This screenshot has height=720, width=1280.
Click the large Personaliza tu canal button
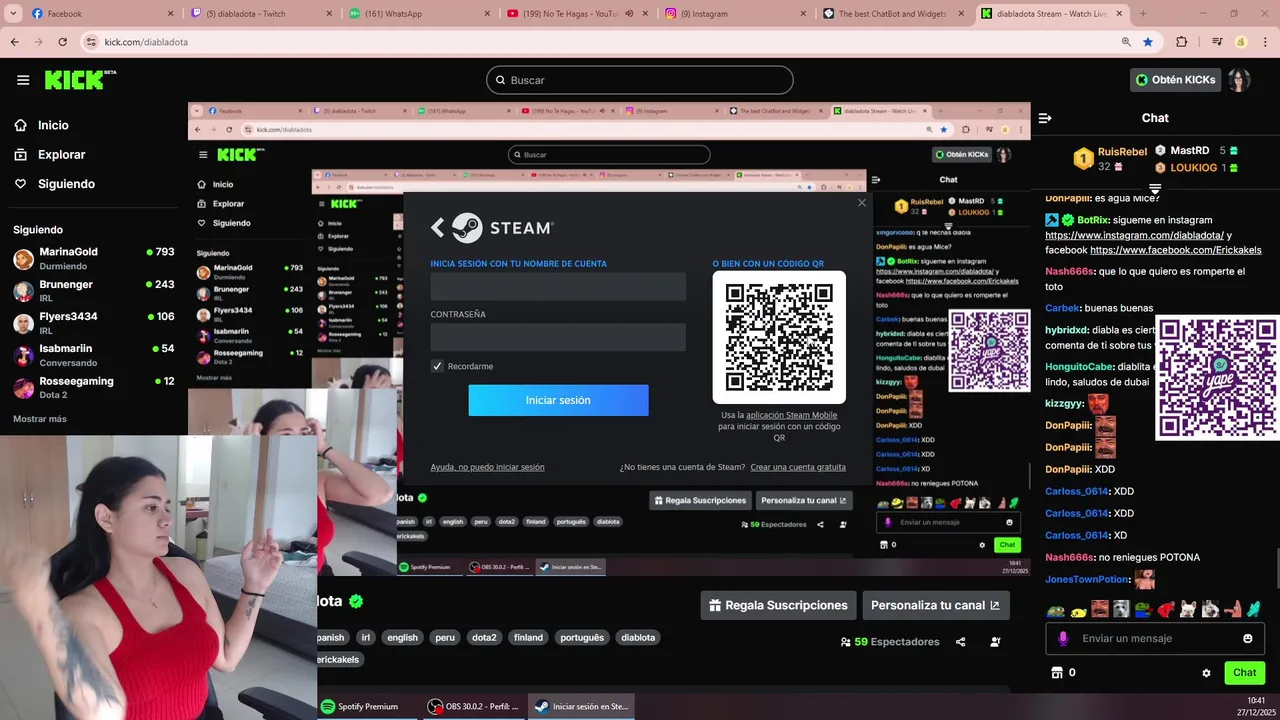point(935,605)
